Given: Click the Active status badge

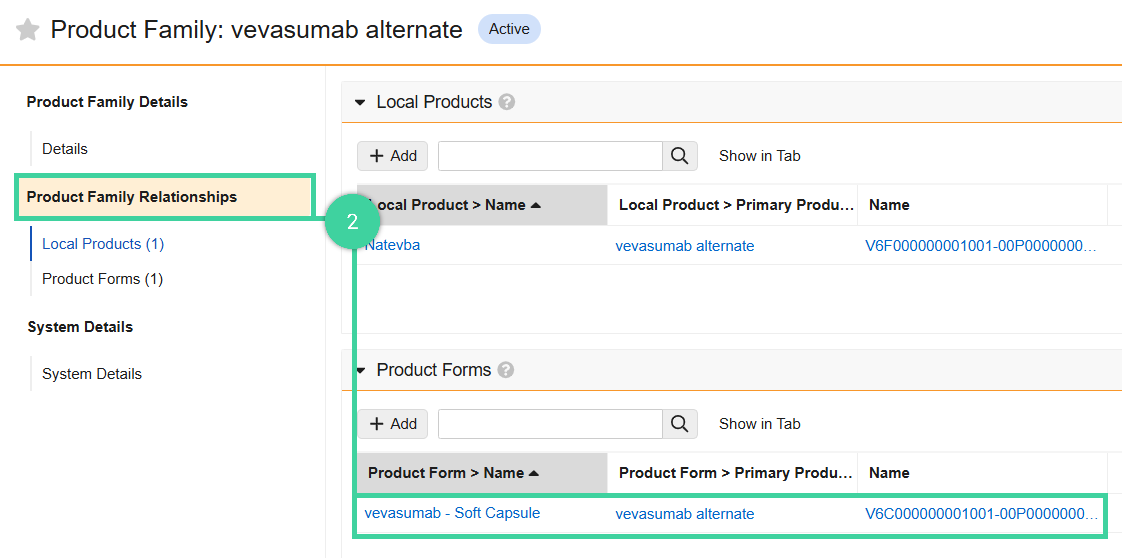Looking at the screenshot, I should tap(509, 29).
